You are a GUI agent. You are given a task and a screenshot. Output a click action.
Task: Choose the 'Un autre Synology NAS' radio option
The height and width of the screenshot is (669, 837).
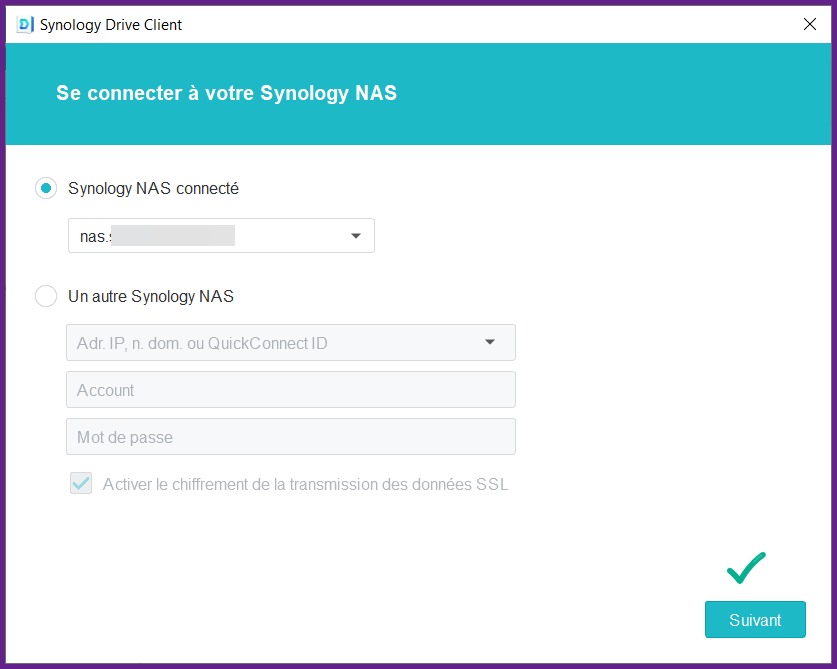pyautogui.click(x=46, y=296)
